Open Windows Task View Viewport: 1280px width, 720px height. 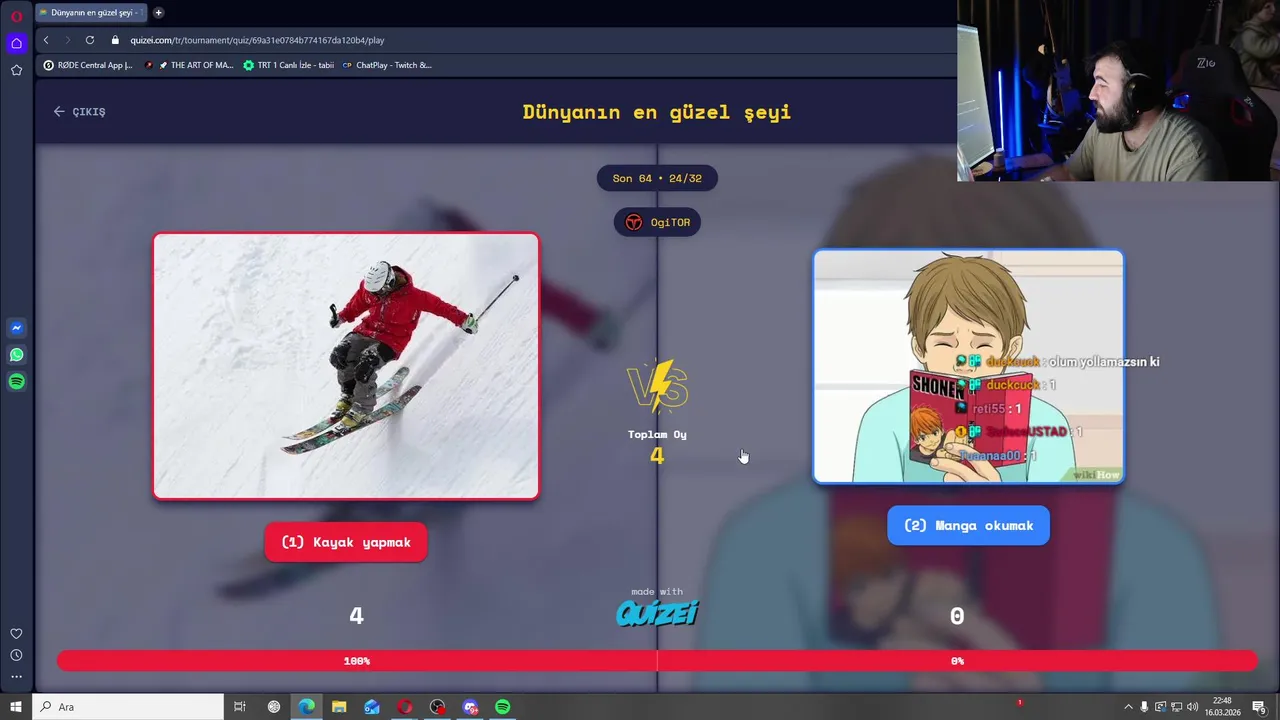pyautogui.click(x=240, y=707)
